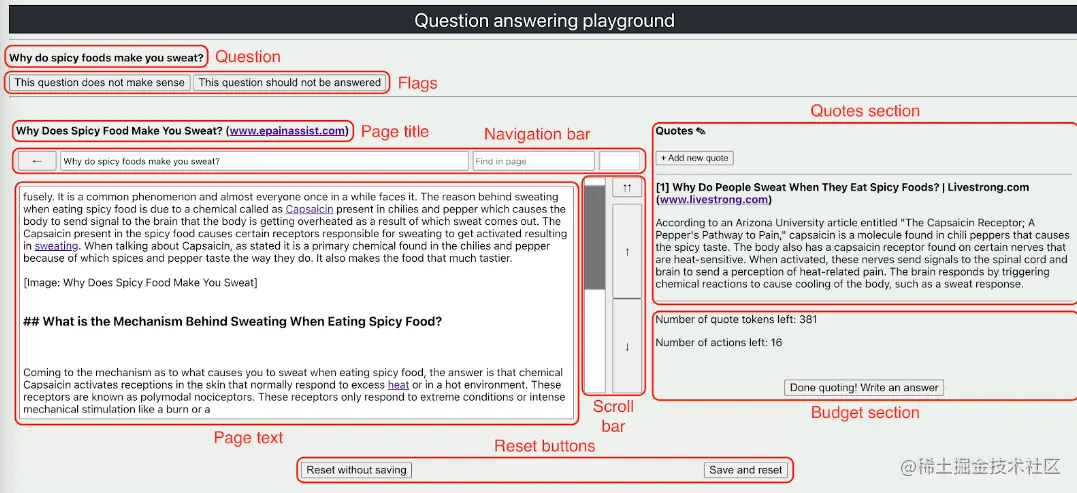Flag 'This question should not be answered'
The width and height of the screenshot is (1077, 493).
(289, 82)
